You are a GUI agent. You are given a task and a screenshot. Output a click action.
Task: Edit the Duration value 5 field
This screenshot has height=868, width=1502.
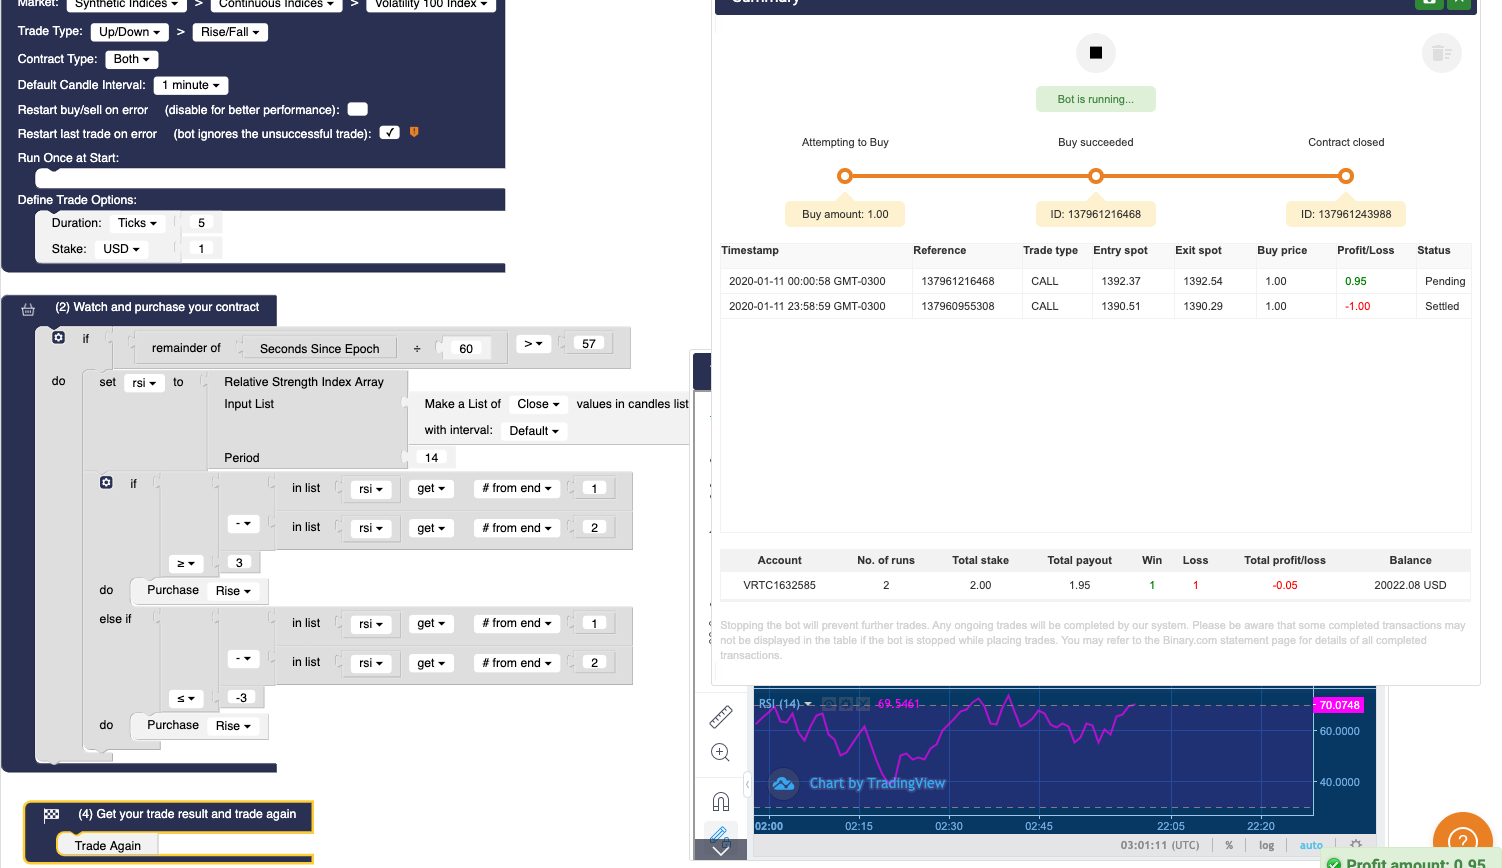tap(201, 223)
